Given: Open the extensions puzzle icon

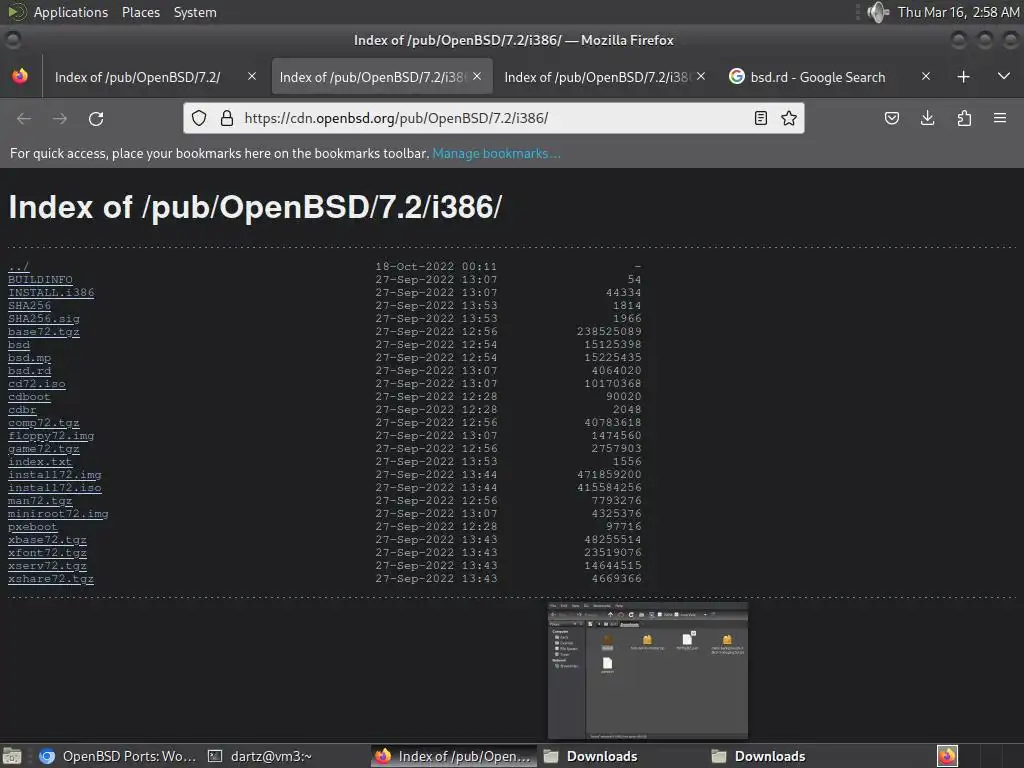Looking at the screenshot, I should [964, 118].
